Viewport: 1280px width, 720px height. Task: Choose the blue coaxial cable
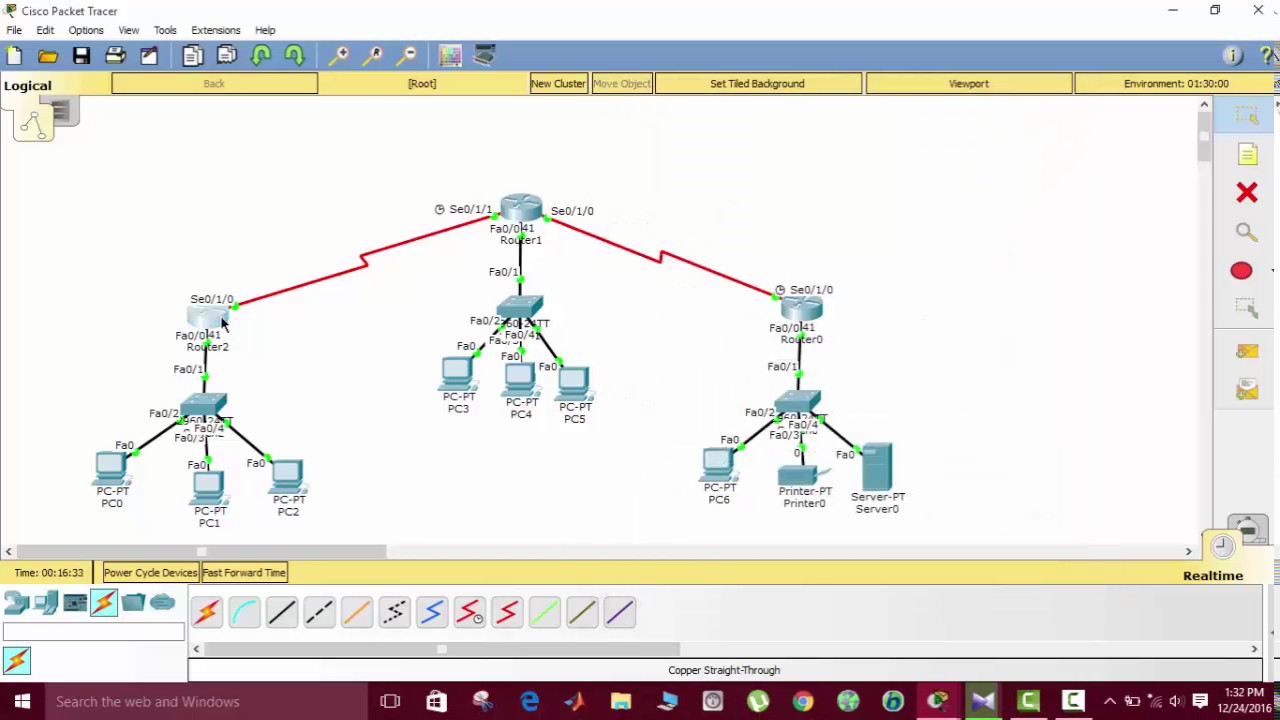(x=432, y=612)
